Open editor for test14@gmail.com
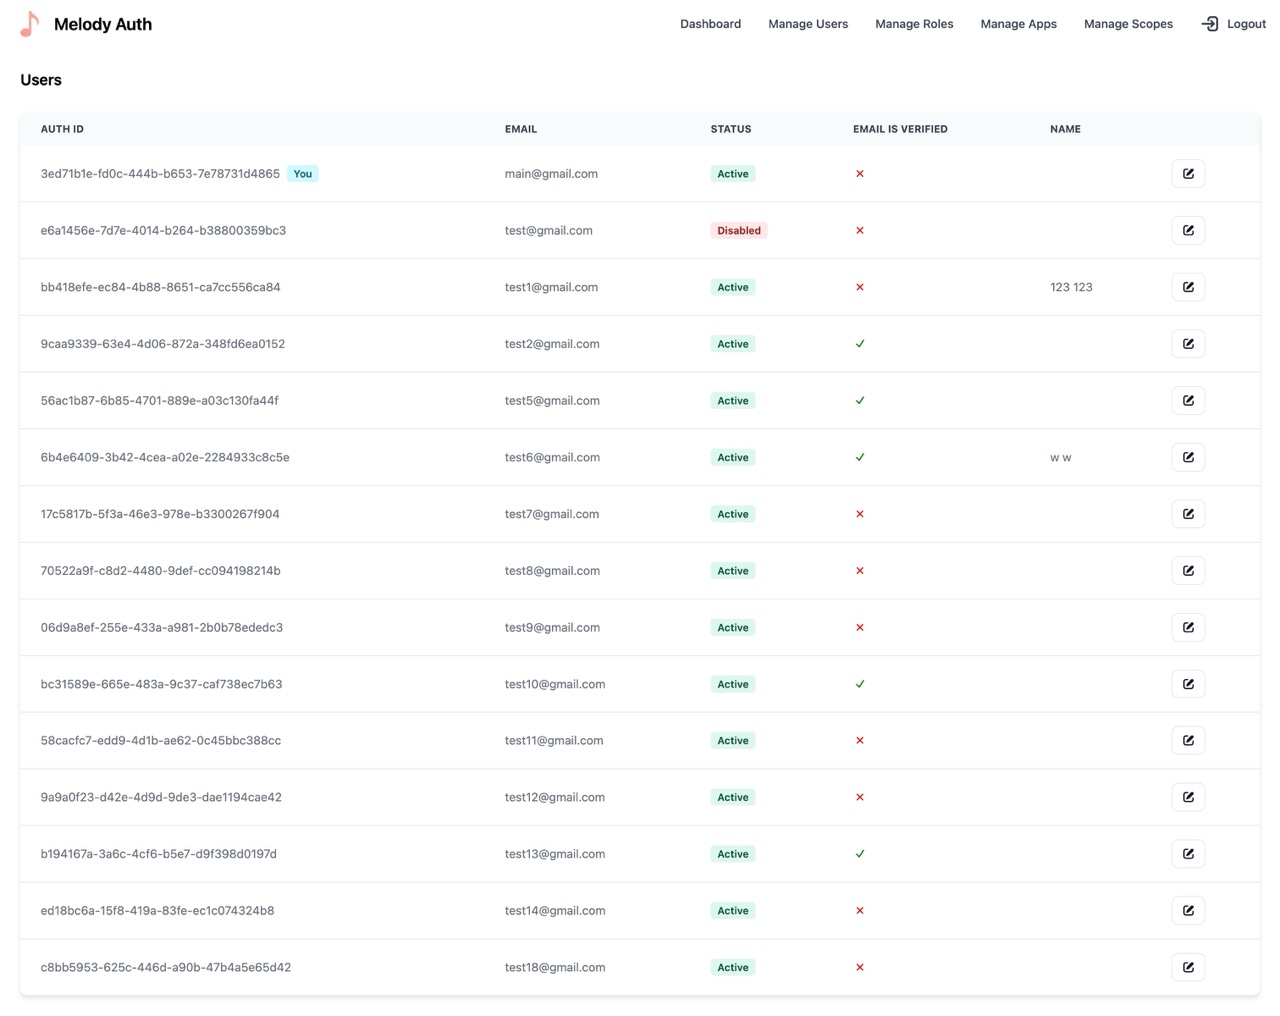This screenshot has height=1016, width=1280. (x=1188, y=911)
